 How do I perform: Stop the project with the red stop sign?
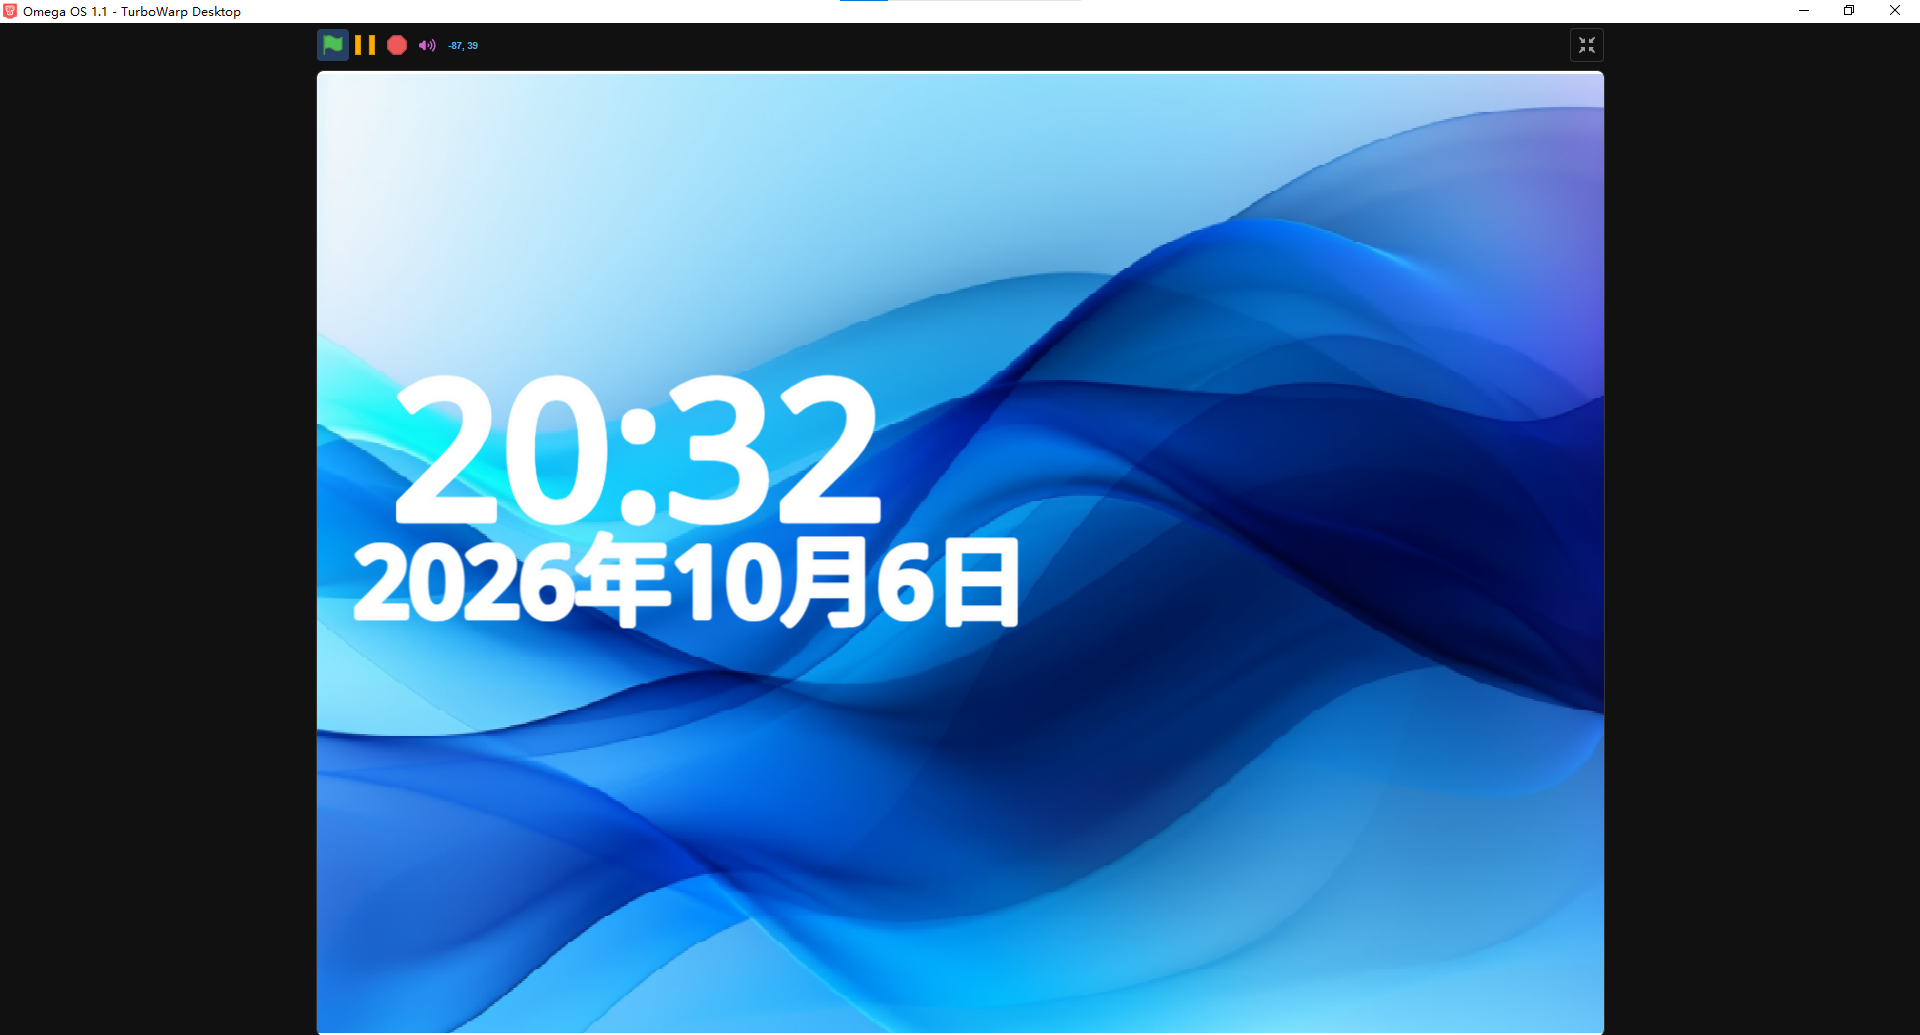click(397, 45)
